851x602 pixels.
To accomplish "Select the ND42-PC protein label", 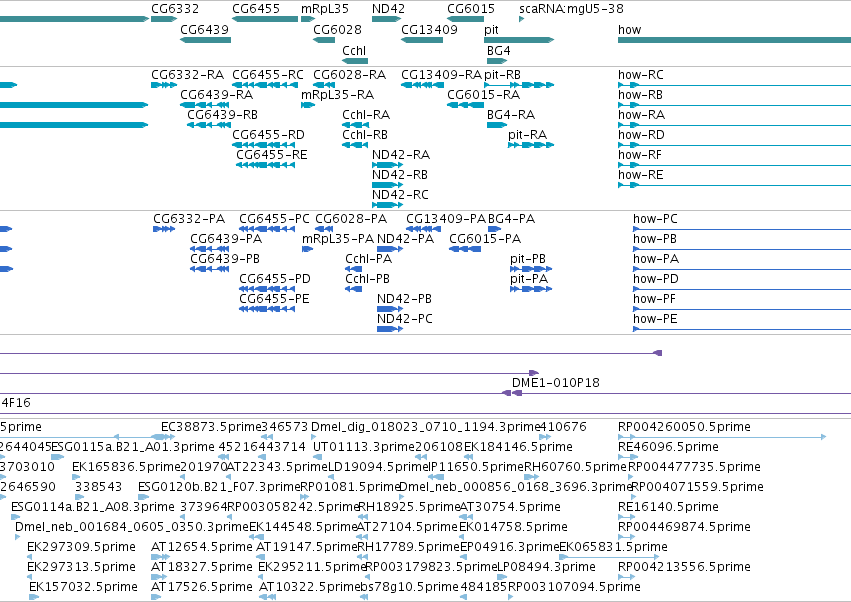I will [x=404, y=319].
